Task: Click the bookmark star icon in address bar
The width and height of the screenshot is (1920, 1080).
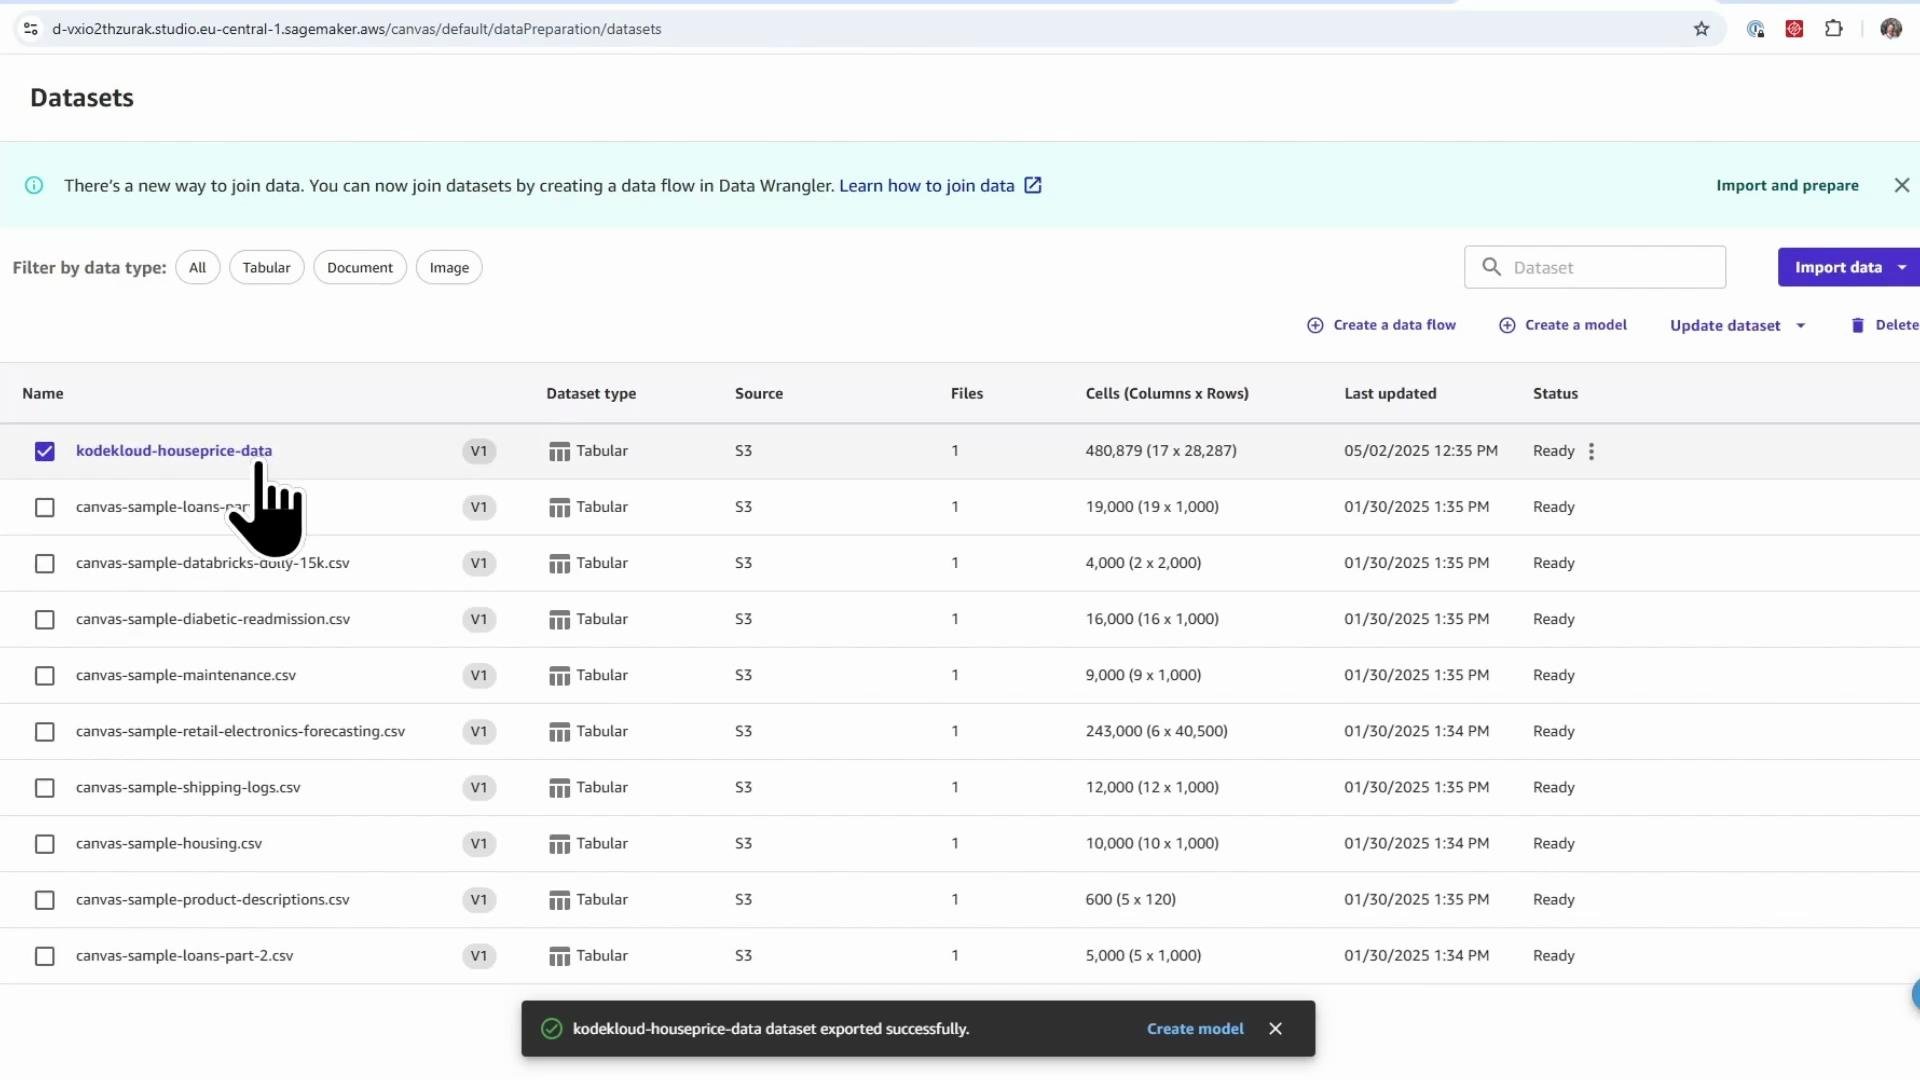Action: [x=1701, y=29]
